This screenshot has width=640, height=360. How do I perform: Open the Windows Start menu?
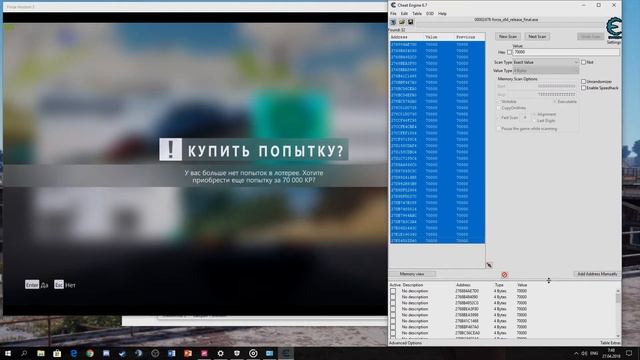[x=8, y=353]
